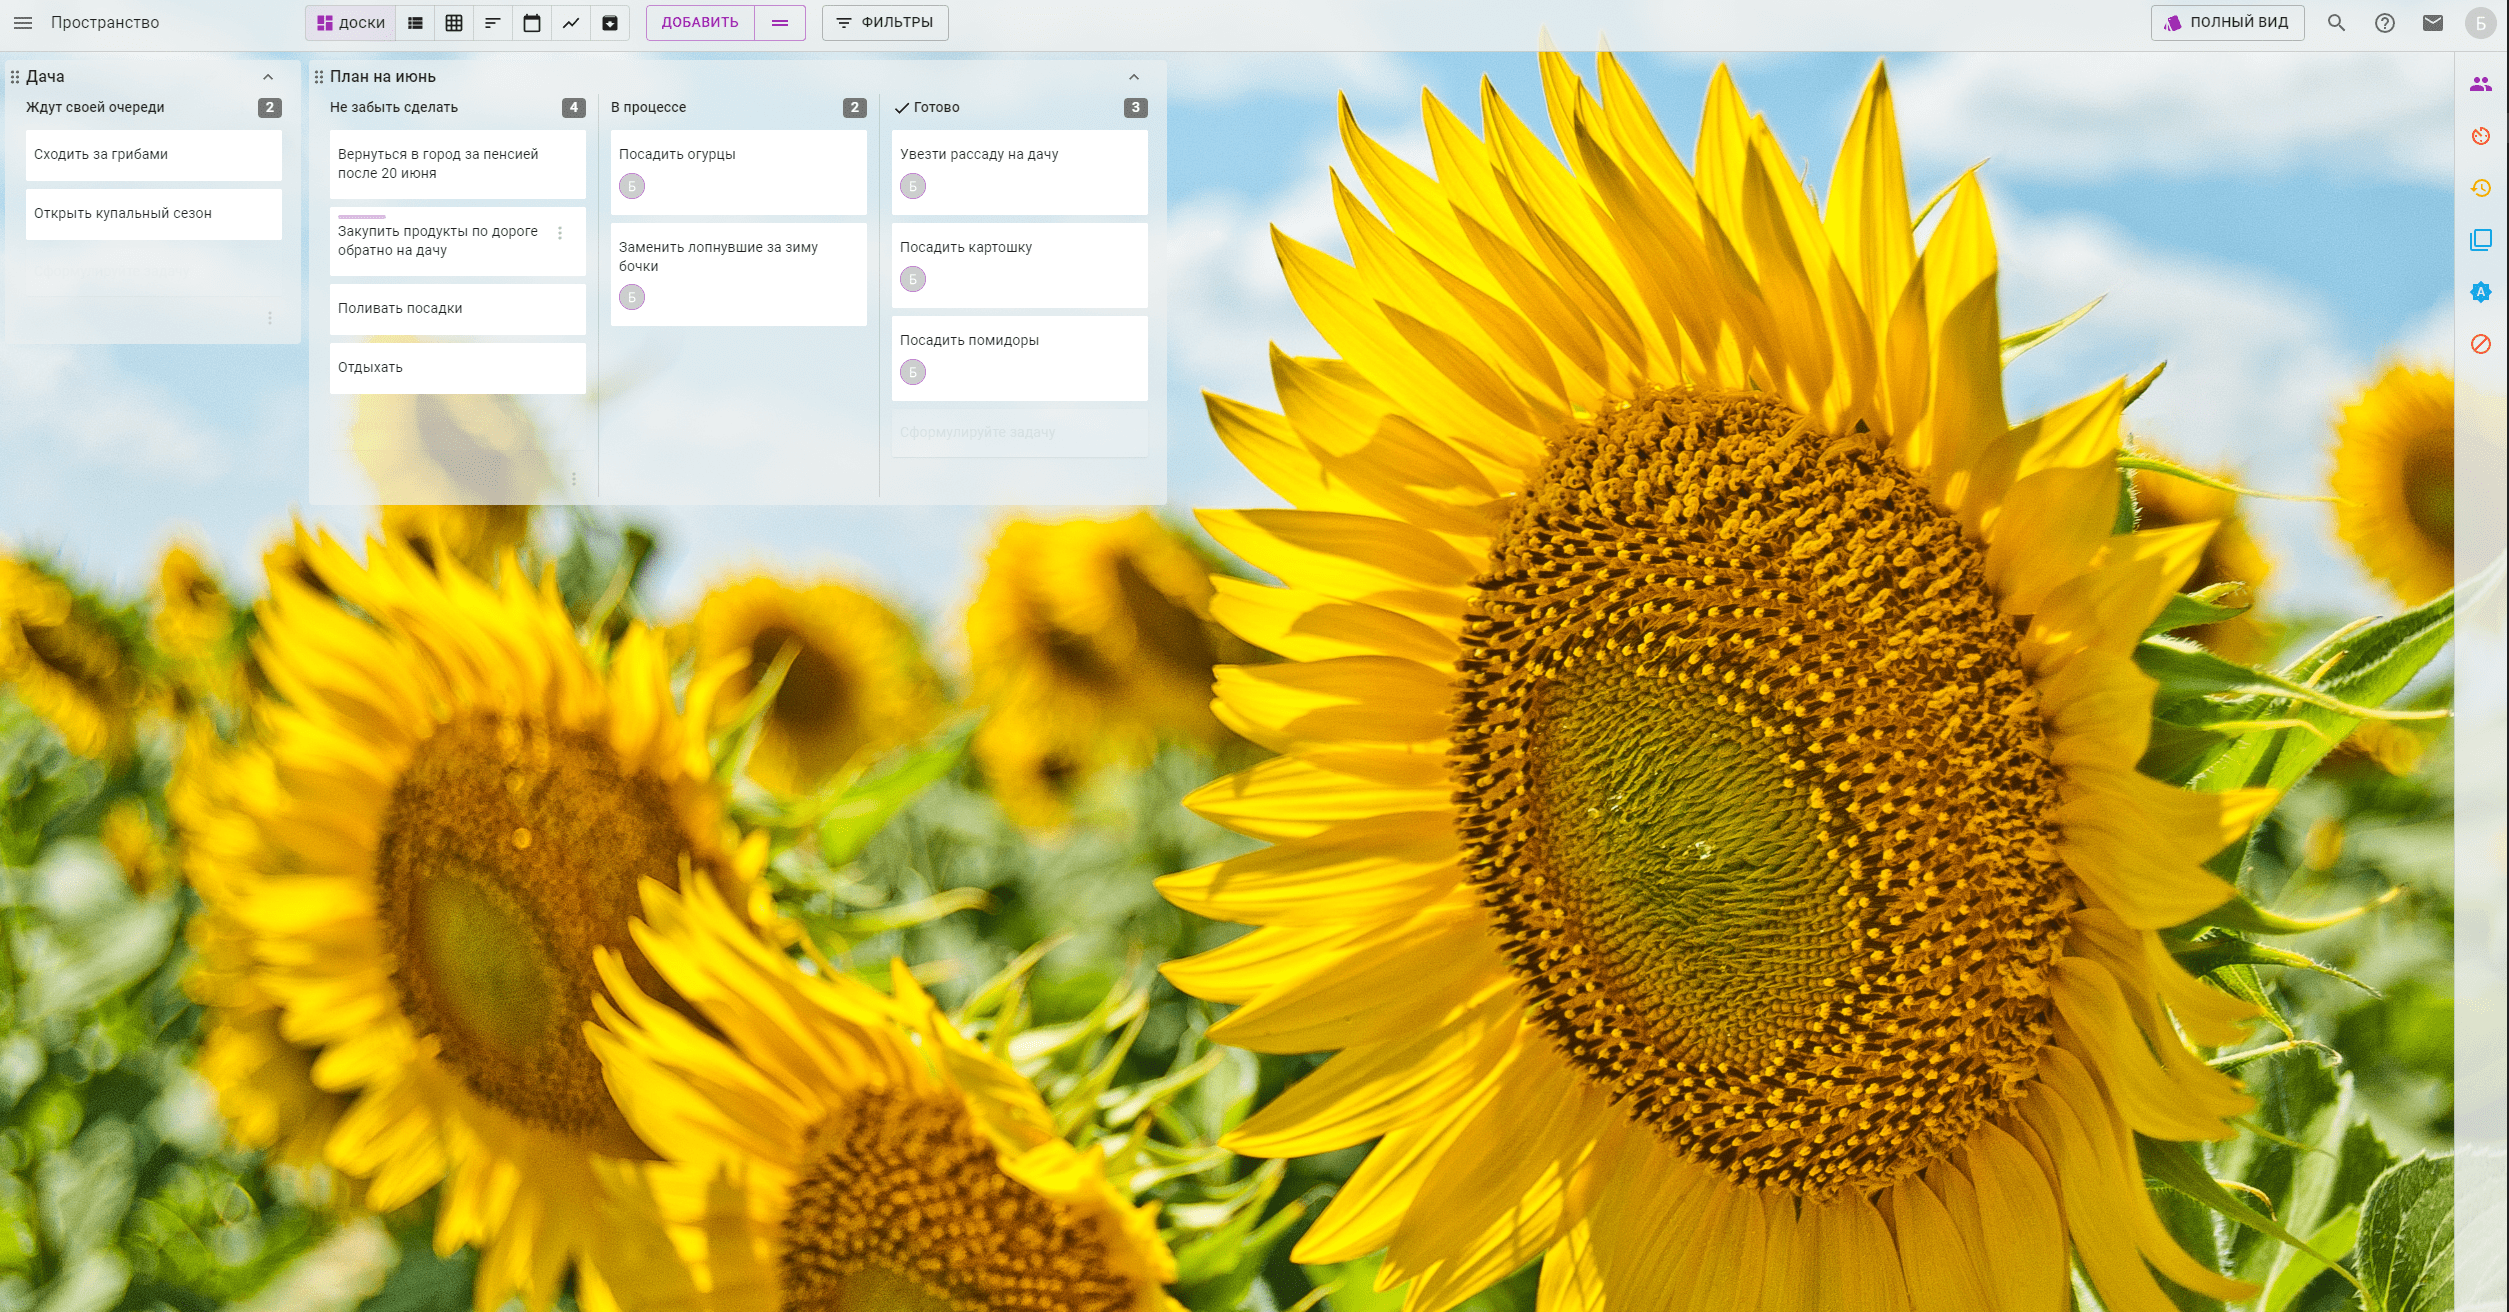Open card Увезти рассаду на дачу
2509x1312 pixels.
point(1020,172)
